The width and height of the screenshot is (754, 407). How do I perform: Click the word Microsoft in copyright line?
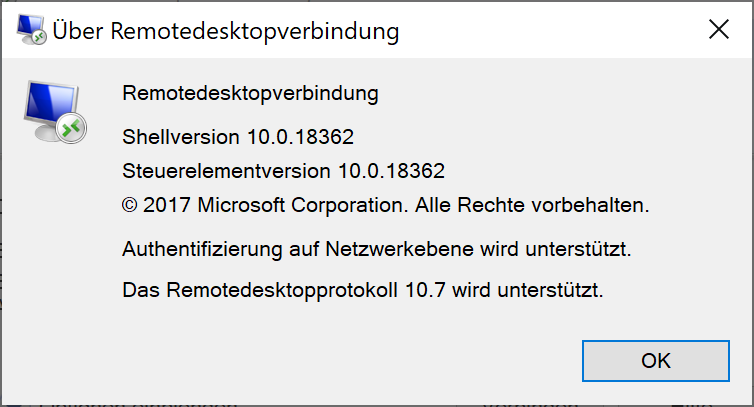point(241,205)
